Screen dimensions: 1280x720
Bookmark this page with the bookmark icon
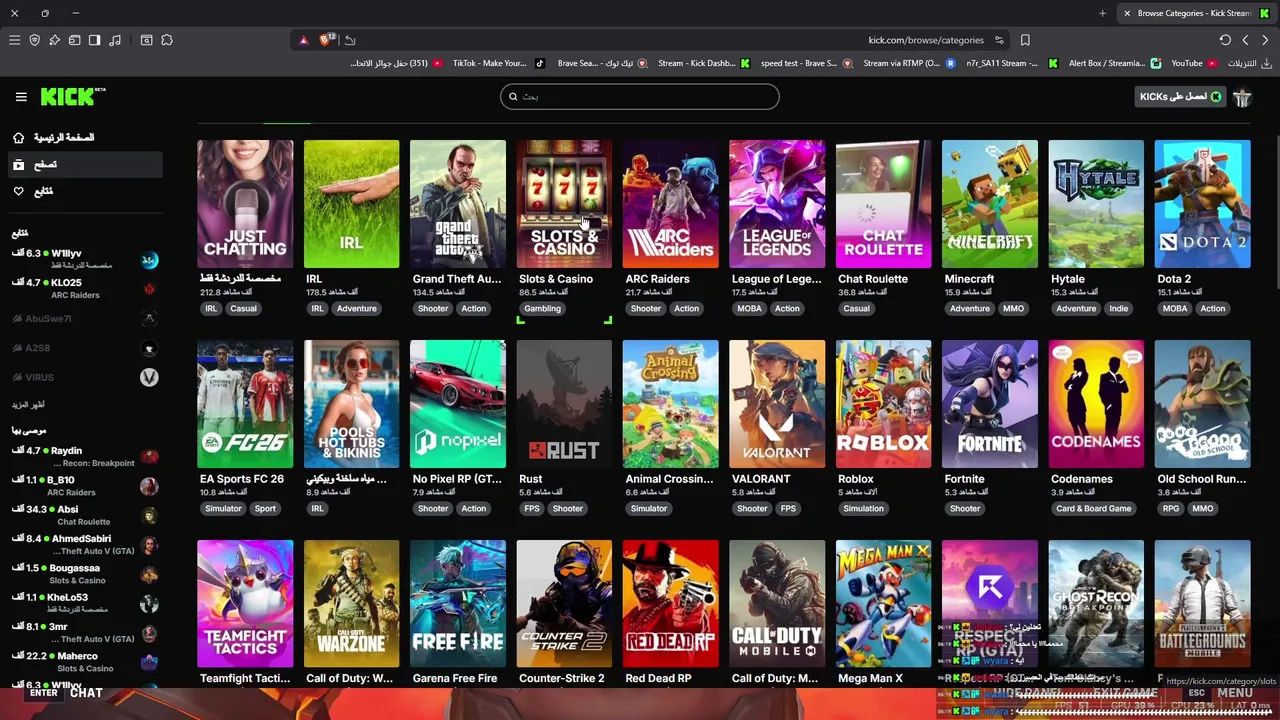point(1025,40)
